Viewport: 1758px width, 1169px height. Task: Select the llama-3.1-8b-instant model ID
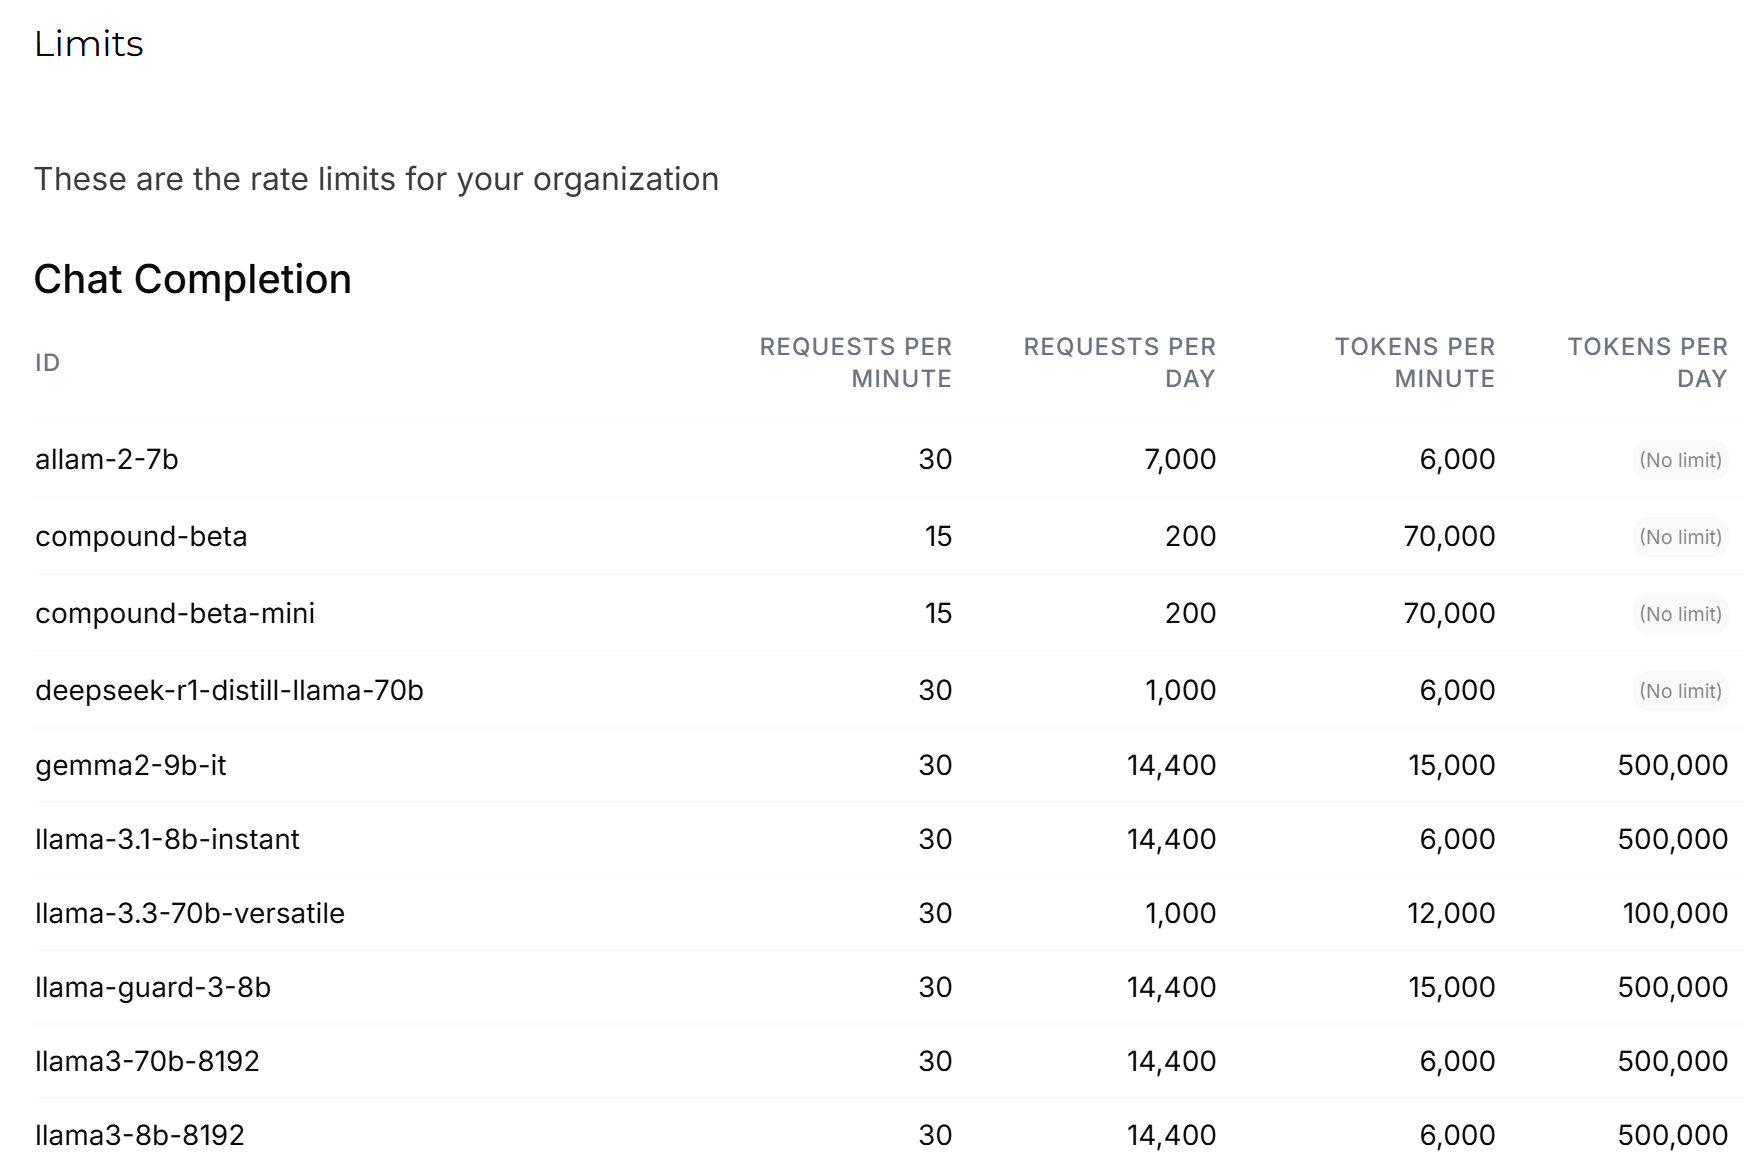pyautogui.click(x=167, y=839)
